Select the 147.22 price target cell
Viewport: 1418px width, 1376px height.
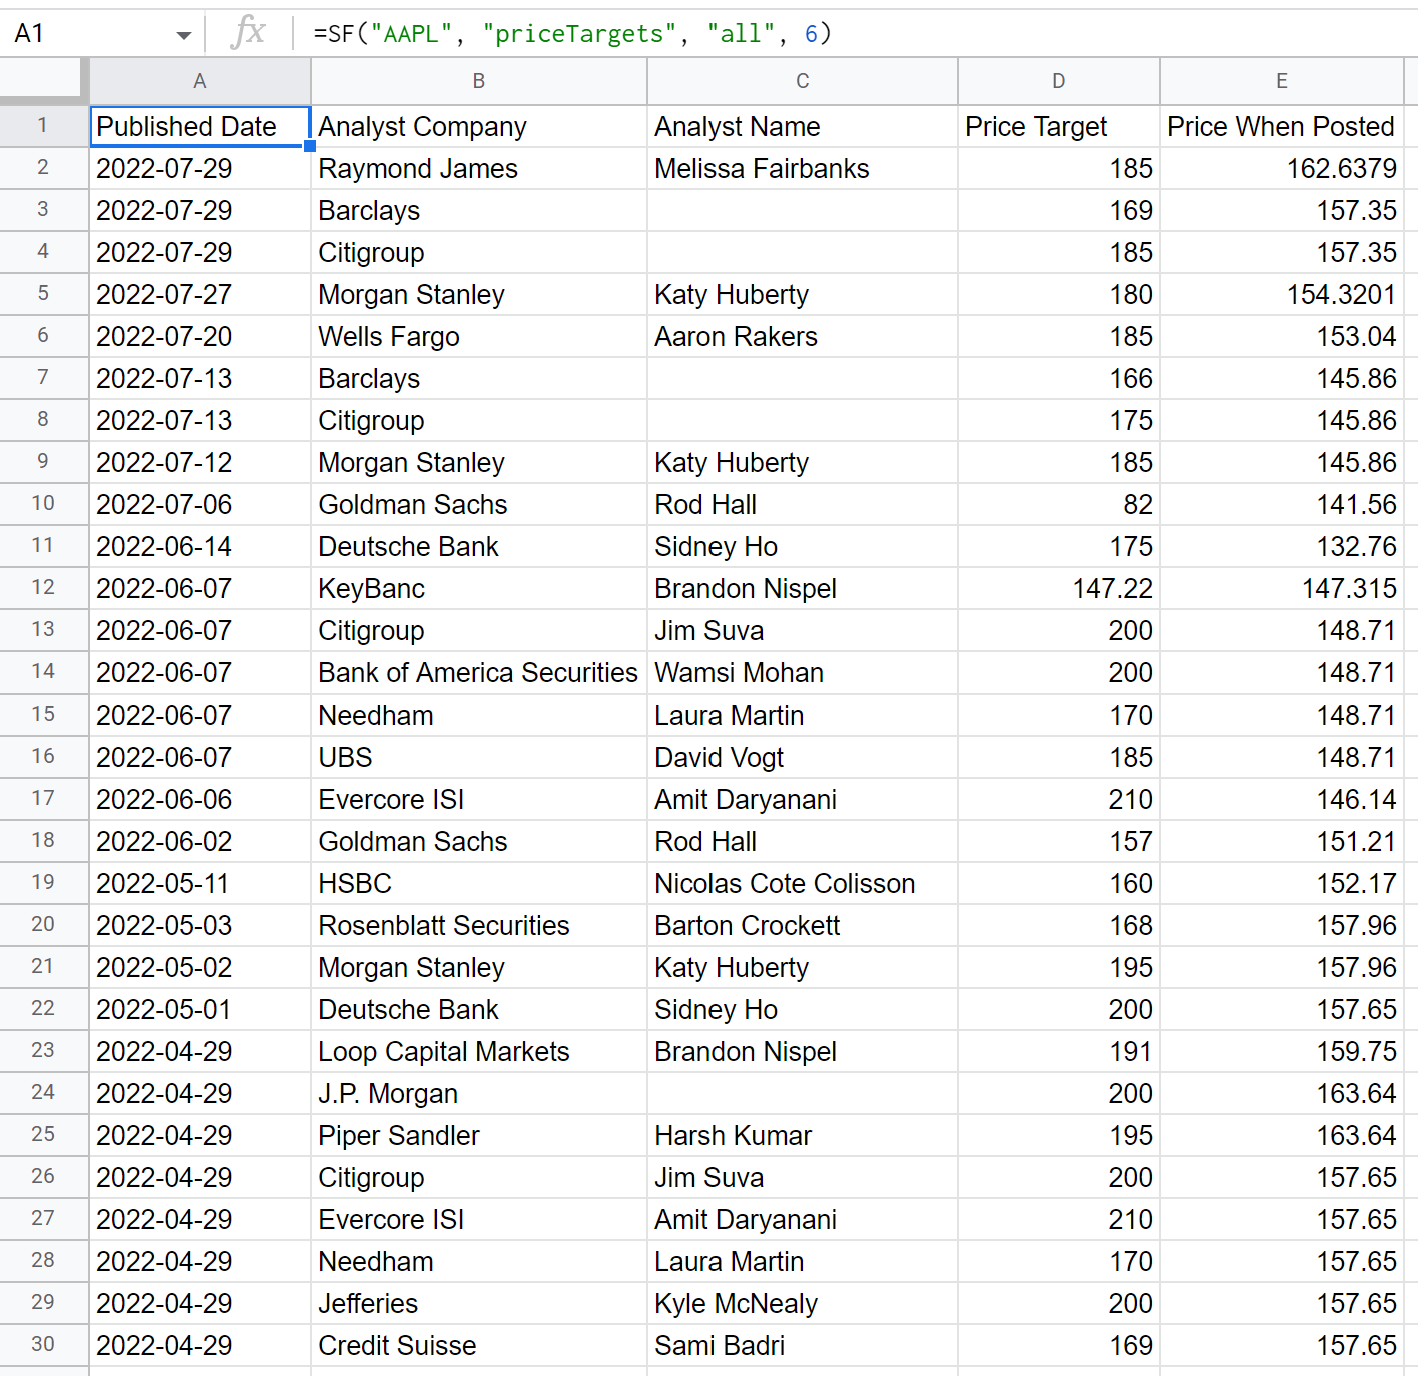click(1059, 589)
